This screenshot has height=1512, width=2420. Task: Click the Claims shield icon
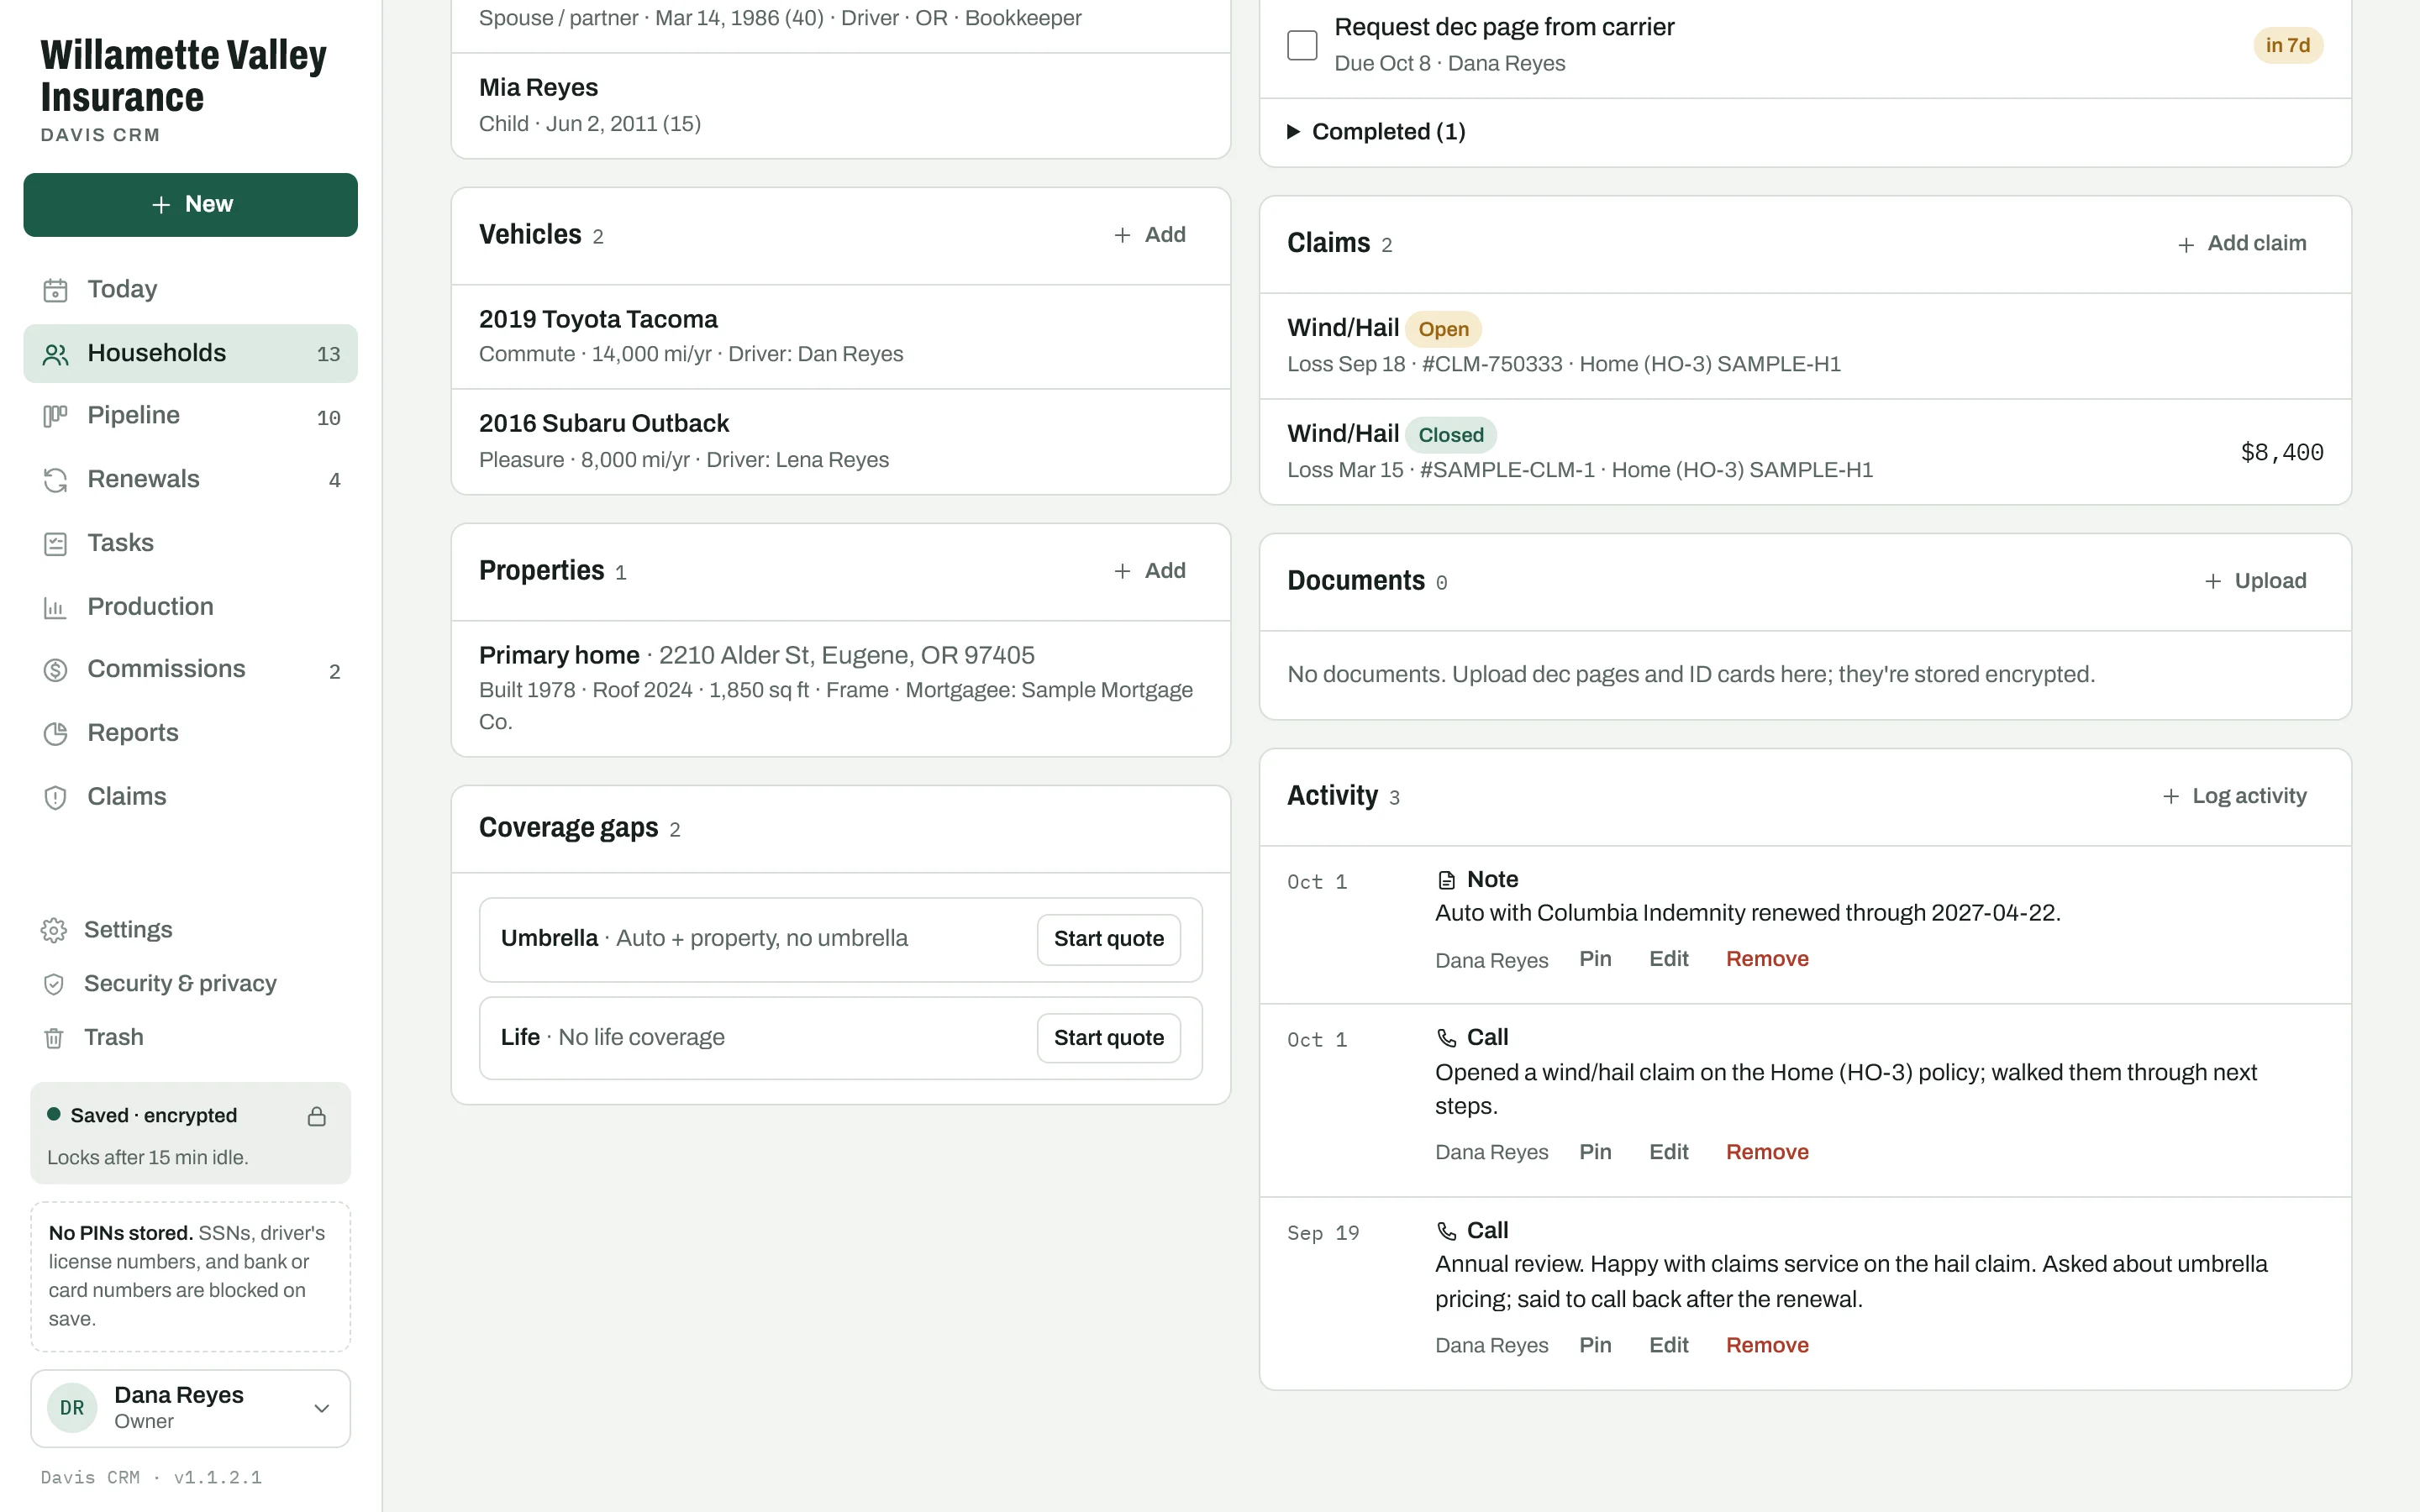click(55, 797)
